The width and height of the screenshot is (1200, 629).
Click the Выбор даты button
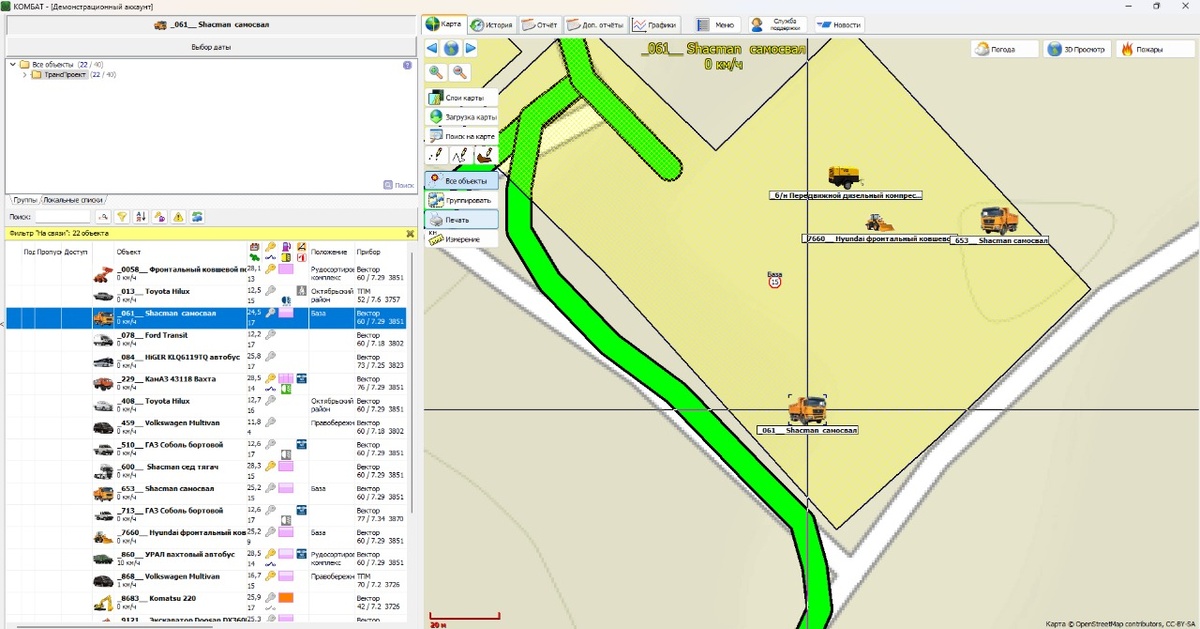pos(210,47)
